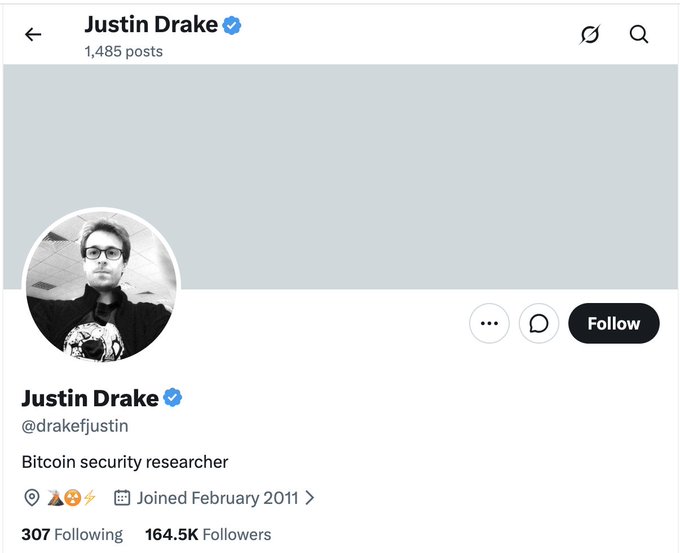
Task: Open the three-dot more options menu
Action: (489, 323)
